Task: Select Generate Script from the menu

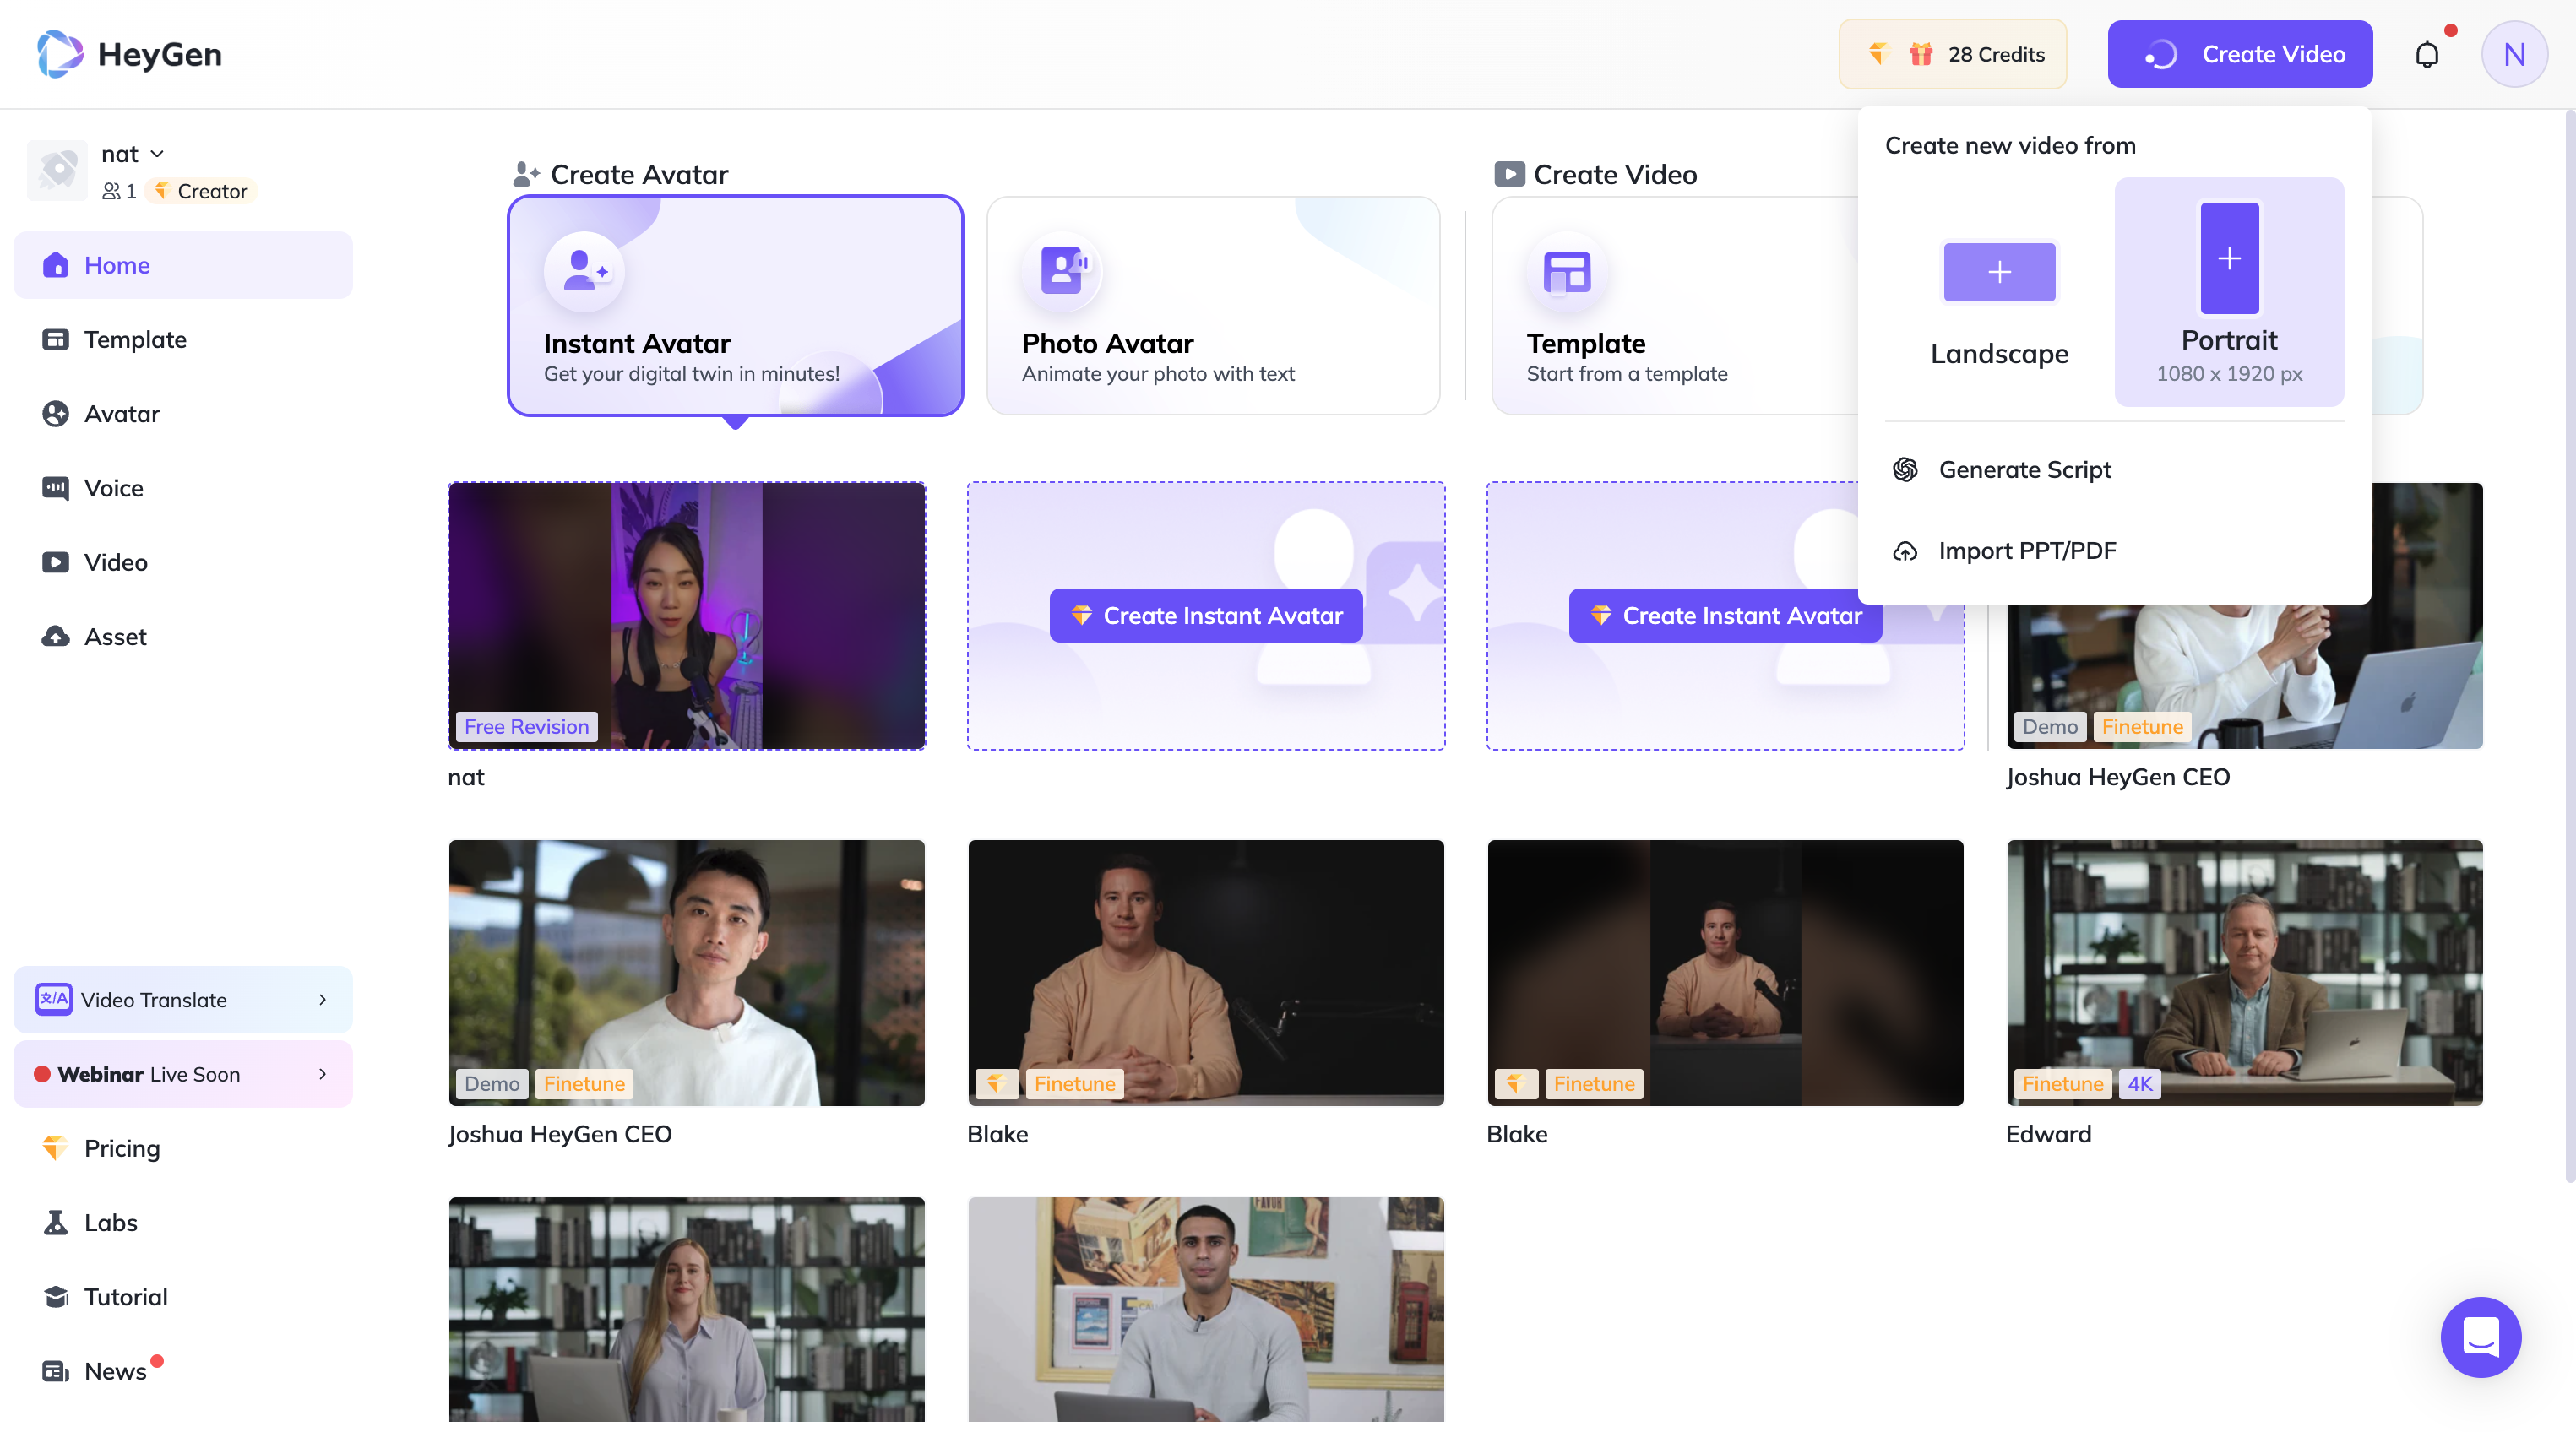Action: [2114, 469]
